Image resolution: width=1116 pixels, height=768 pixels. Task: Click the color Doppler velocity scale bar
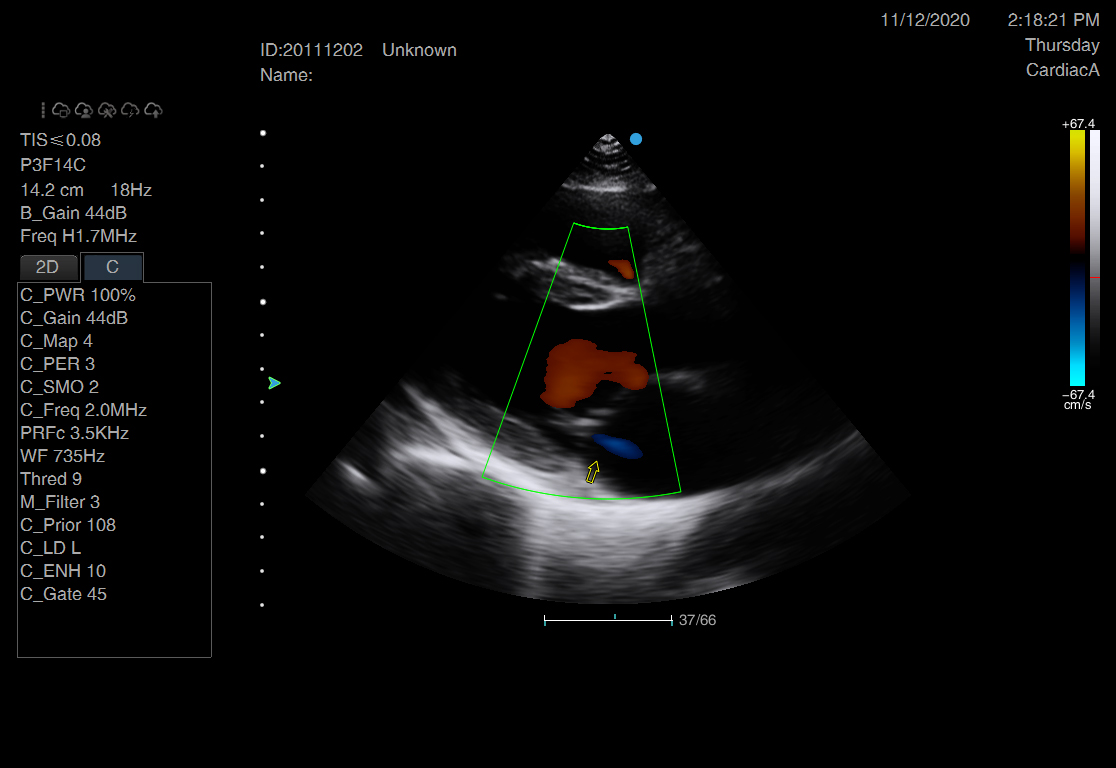[x=1076, y=258]
